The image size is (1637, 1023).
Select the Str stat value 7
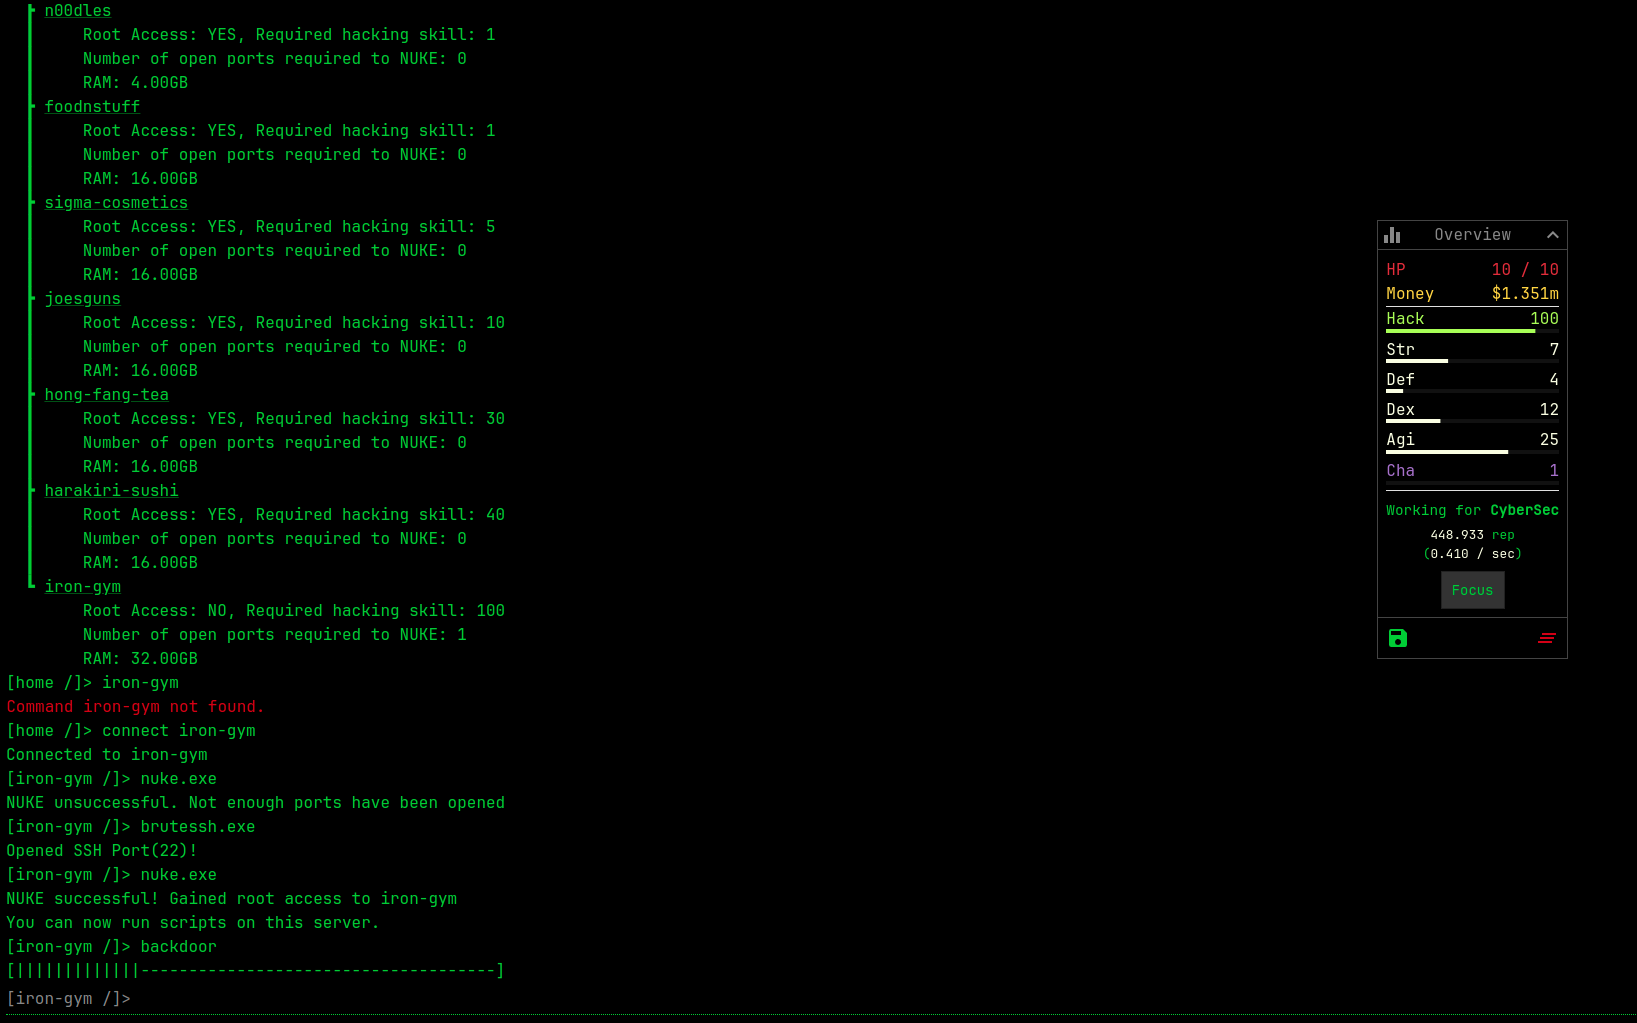[x=1554, y=350]
